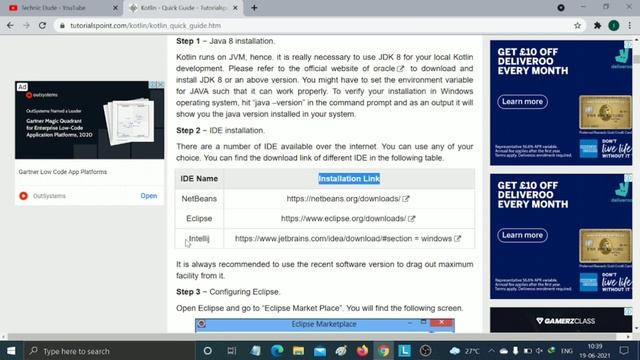
Task: Open Task View on the taskbar
Action: (x=231, y=351)
